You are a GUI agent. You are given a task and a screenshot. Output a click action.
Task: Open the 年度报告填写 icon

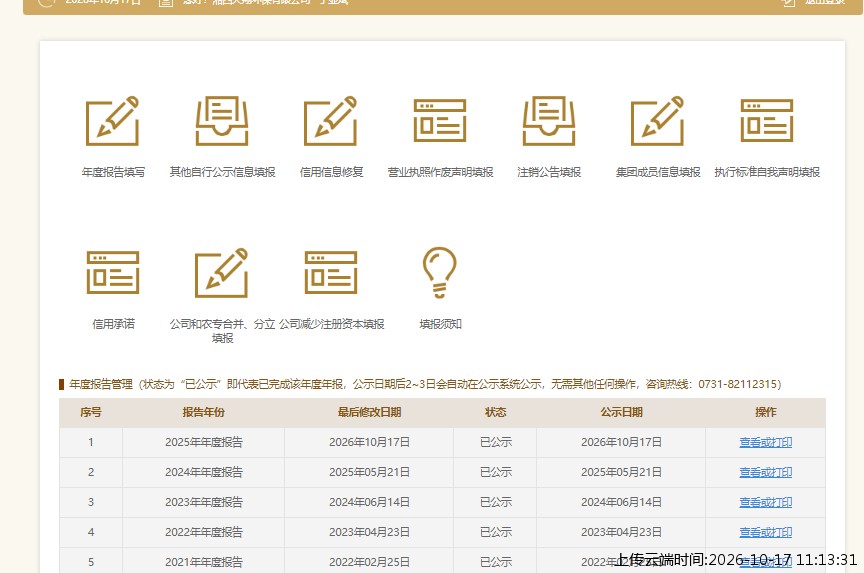pyautogui.click(x=112, y=121)
